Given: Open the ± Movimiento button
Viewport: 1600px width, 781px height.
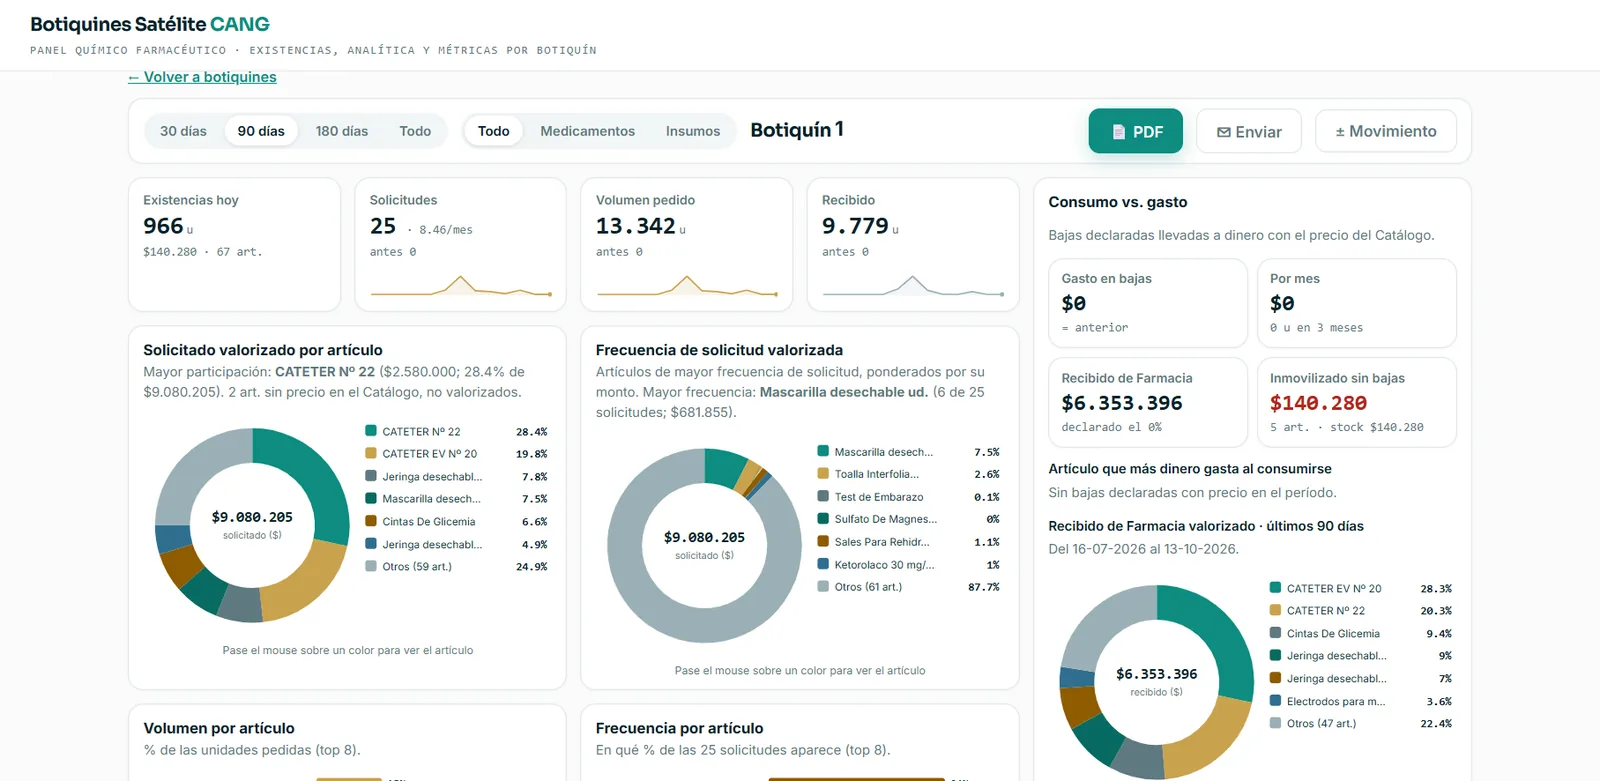Looking at the screenshot, I should click(x=1385, y=131).
